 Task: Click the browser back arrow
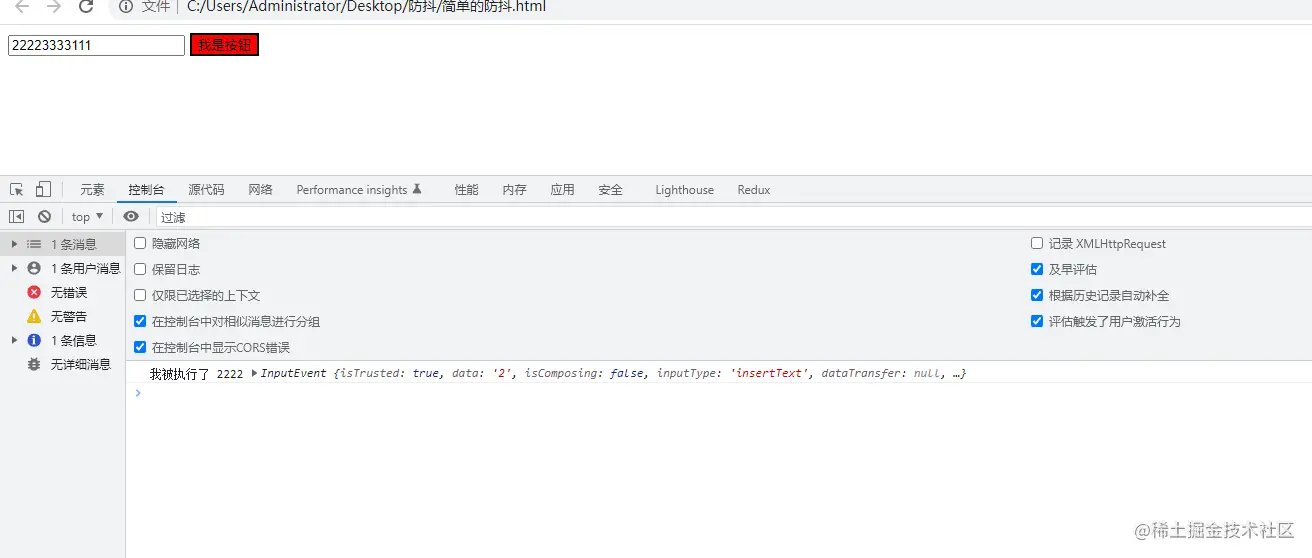pyautogui.click(x=22, y=7)
